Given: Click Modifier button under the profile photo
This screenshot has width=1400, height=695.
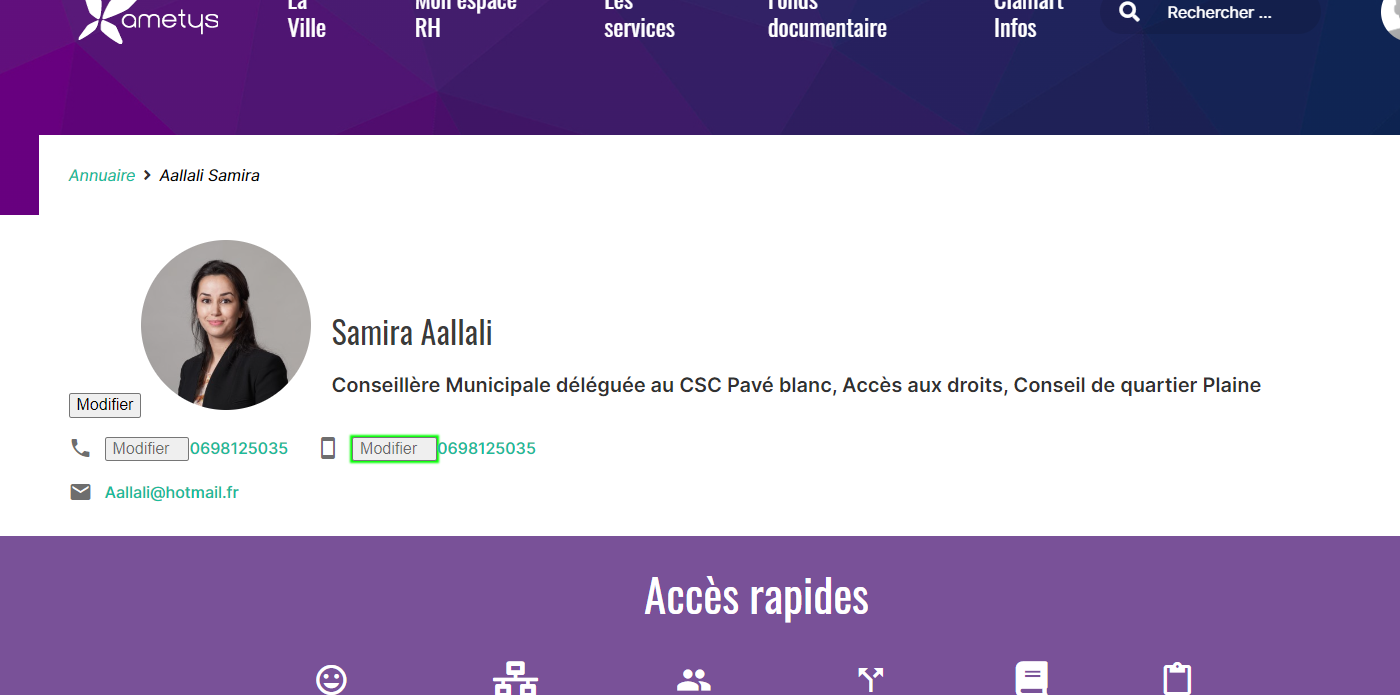Looking at the screenshot, I should tap(105, 405).
